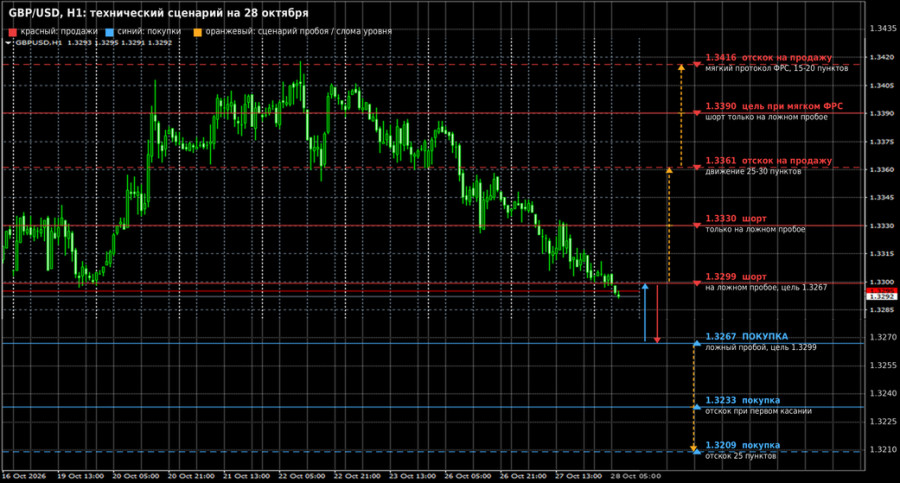This screenshot has height=483, width=900.
Task: Click legend text 'красный: продажи'
Action: pos(59,32)
